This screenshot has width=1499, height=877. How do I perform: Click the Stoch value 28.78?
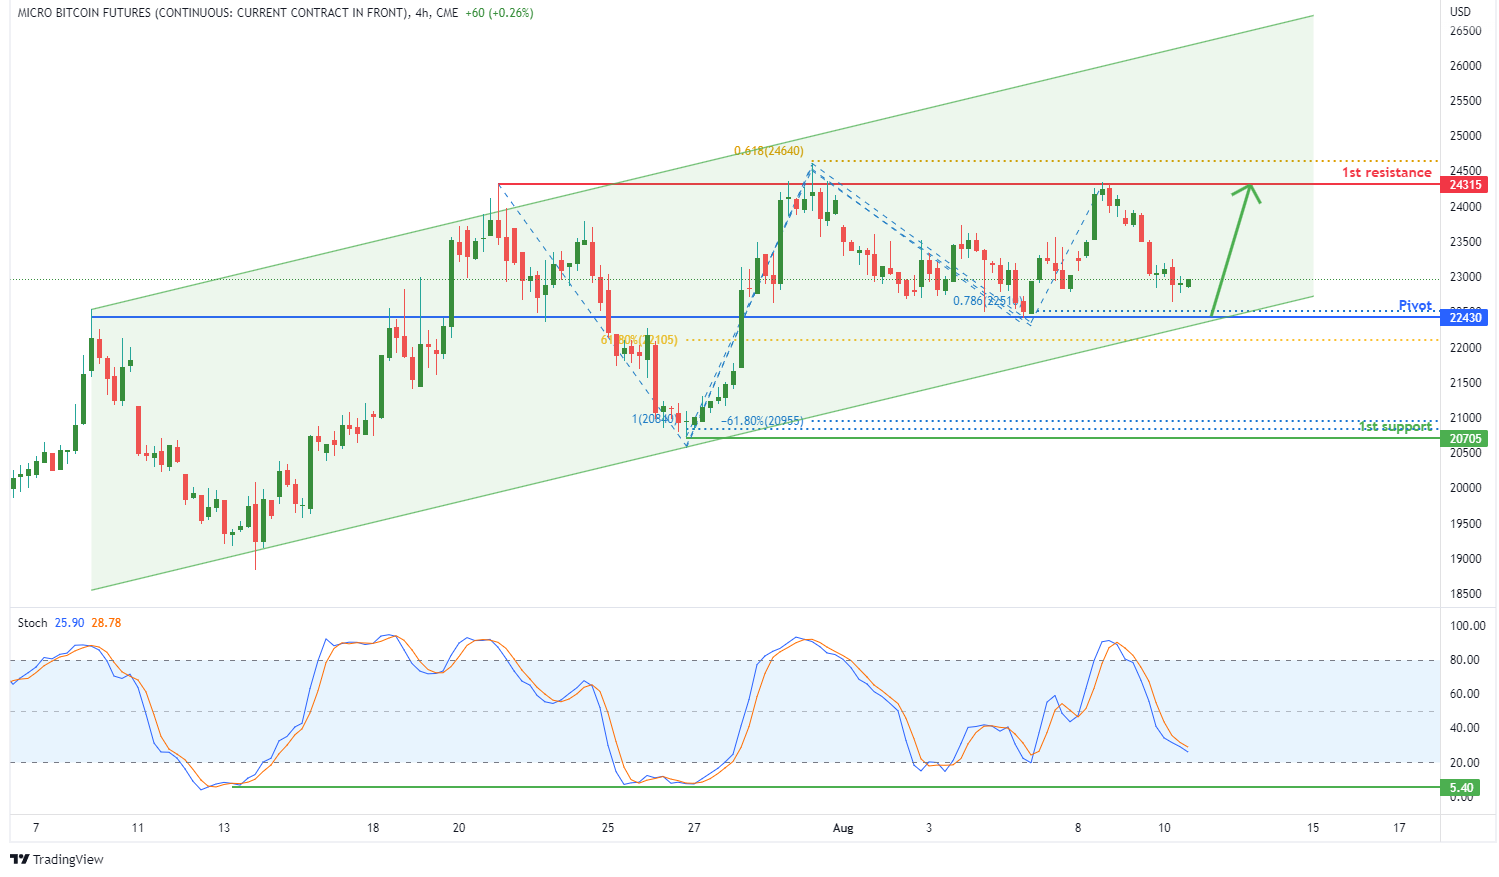(106, 623)
